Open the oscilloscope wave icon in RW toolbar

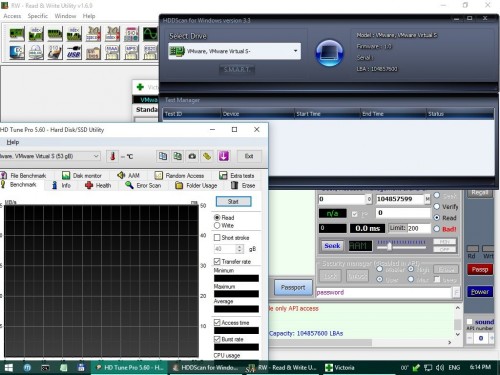pyautogui.click(x=150, y=34)
